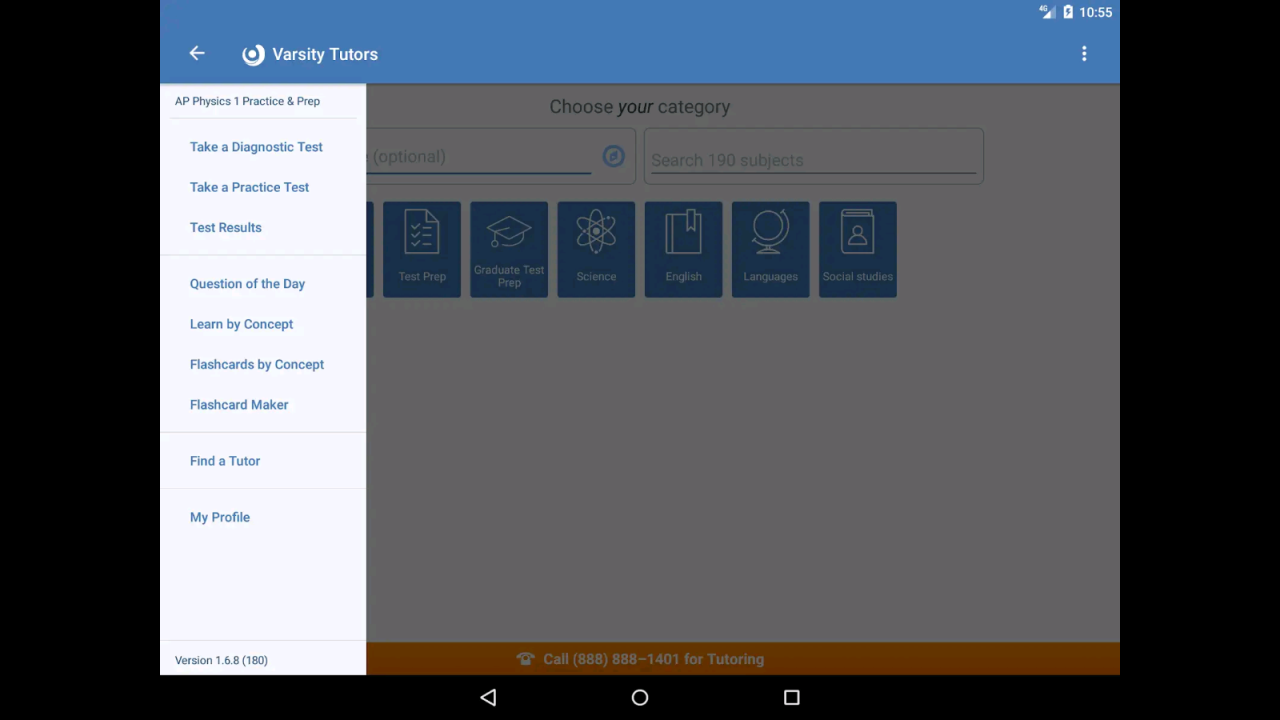Tap the Android back navigation button
Image resolution: width=1280 pixels, height=720 pixels.
pyautogui.click(x=488, y=697)
